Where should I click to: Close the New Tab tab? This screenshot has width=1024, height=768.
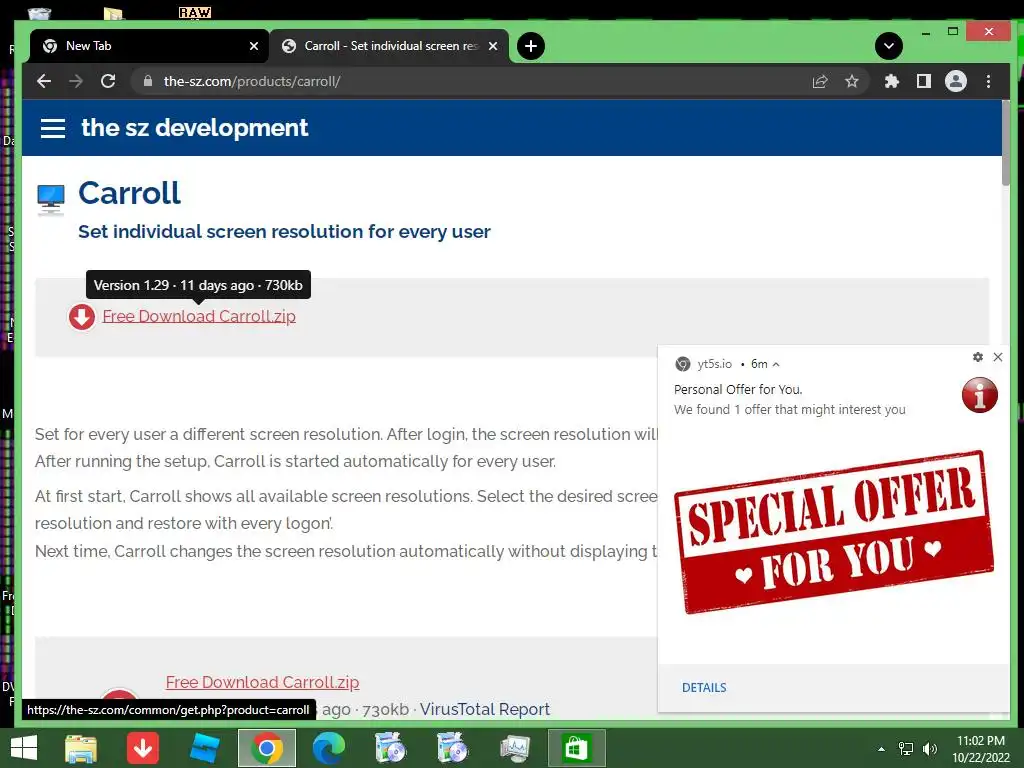click(x=254, y=46)
